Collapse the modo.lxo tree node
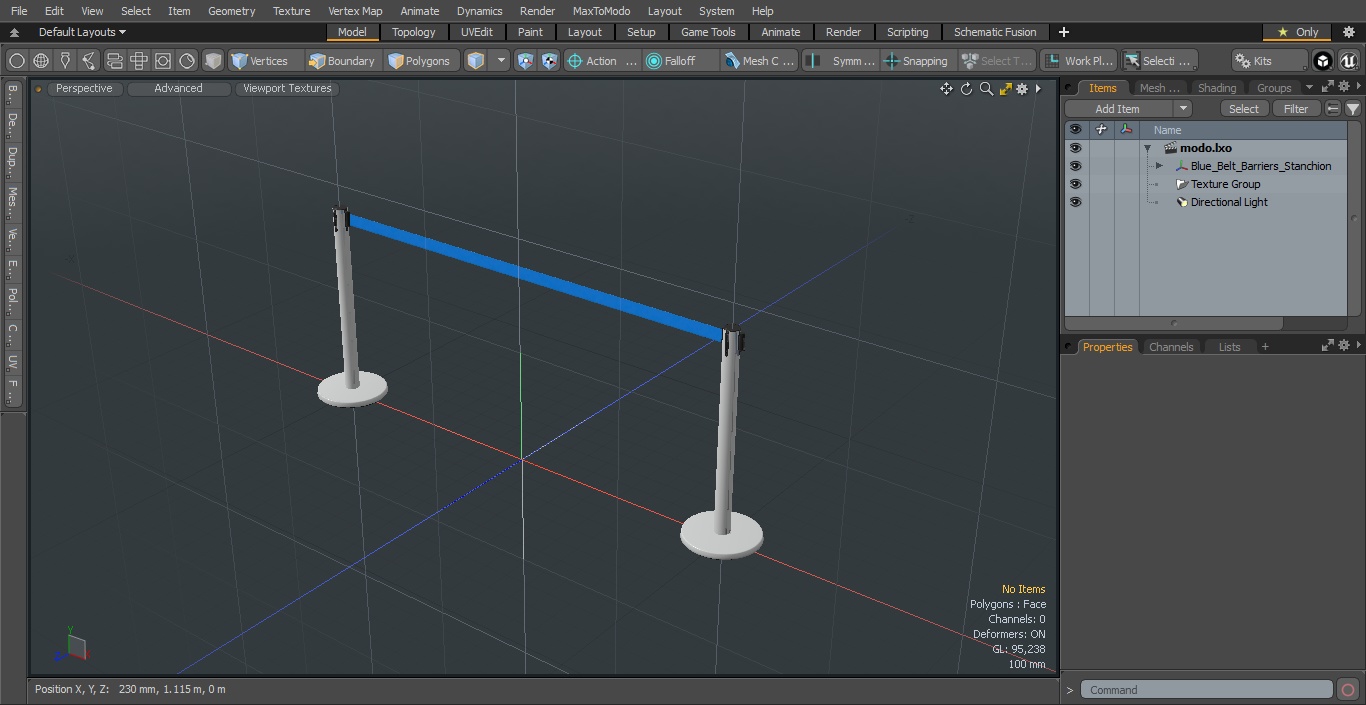The height and width of the screenshot is (705, 1366). (x=1148, y=148)
